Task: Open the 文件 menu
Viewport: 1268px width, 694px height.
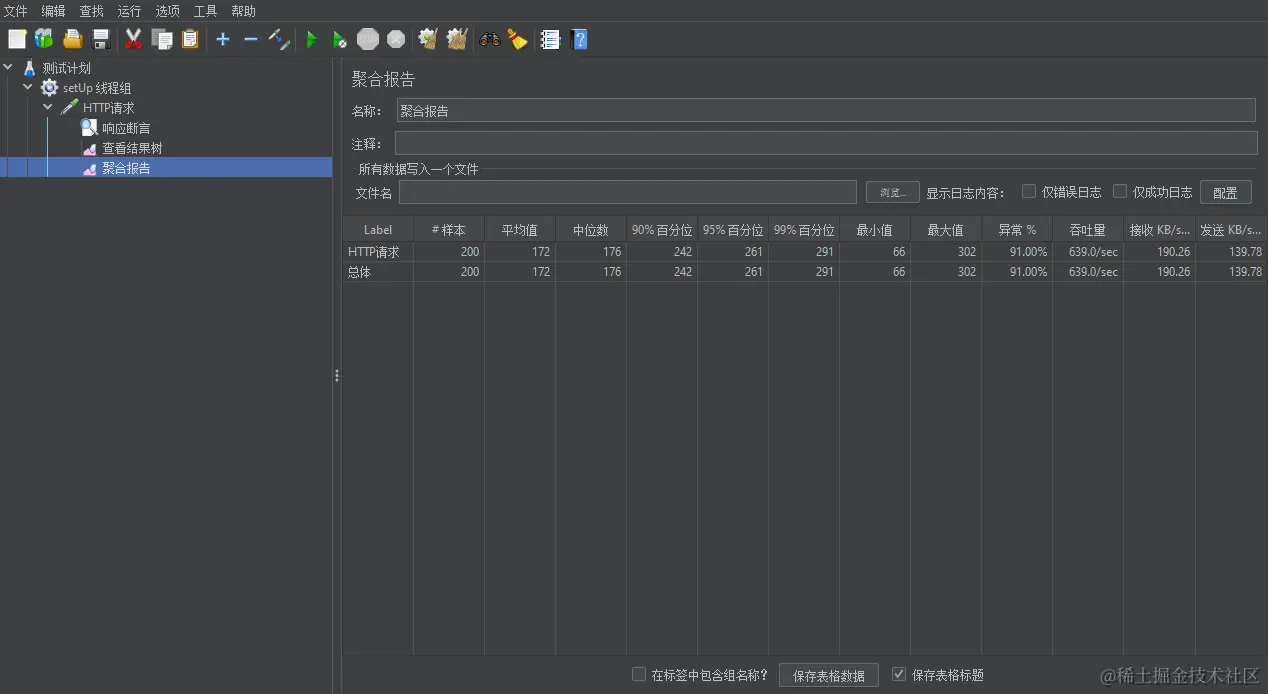Action: [16, 11]
